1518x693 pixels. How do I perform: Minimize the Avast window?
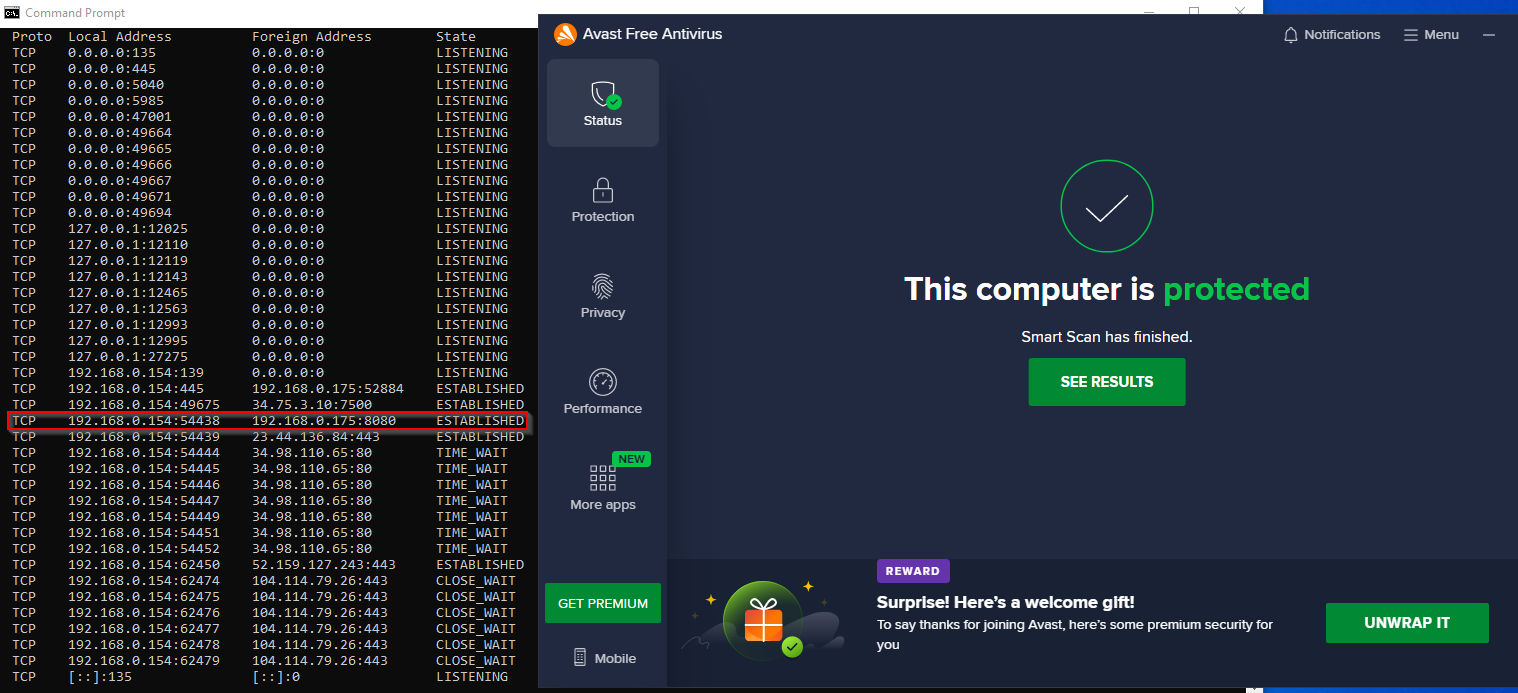pos(1489,35)
